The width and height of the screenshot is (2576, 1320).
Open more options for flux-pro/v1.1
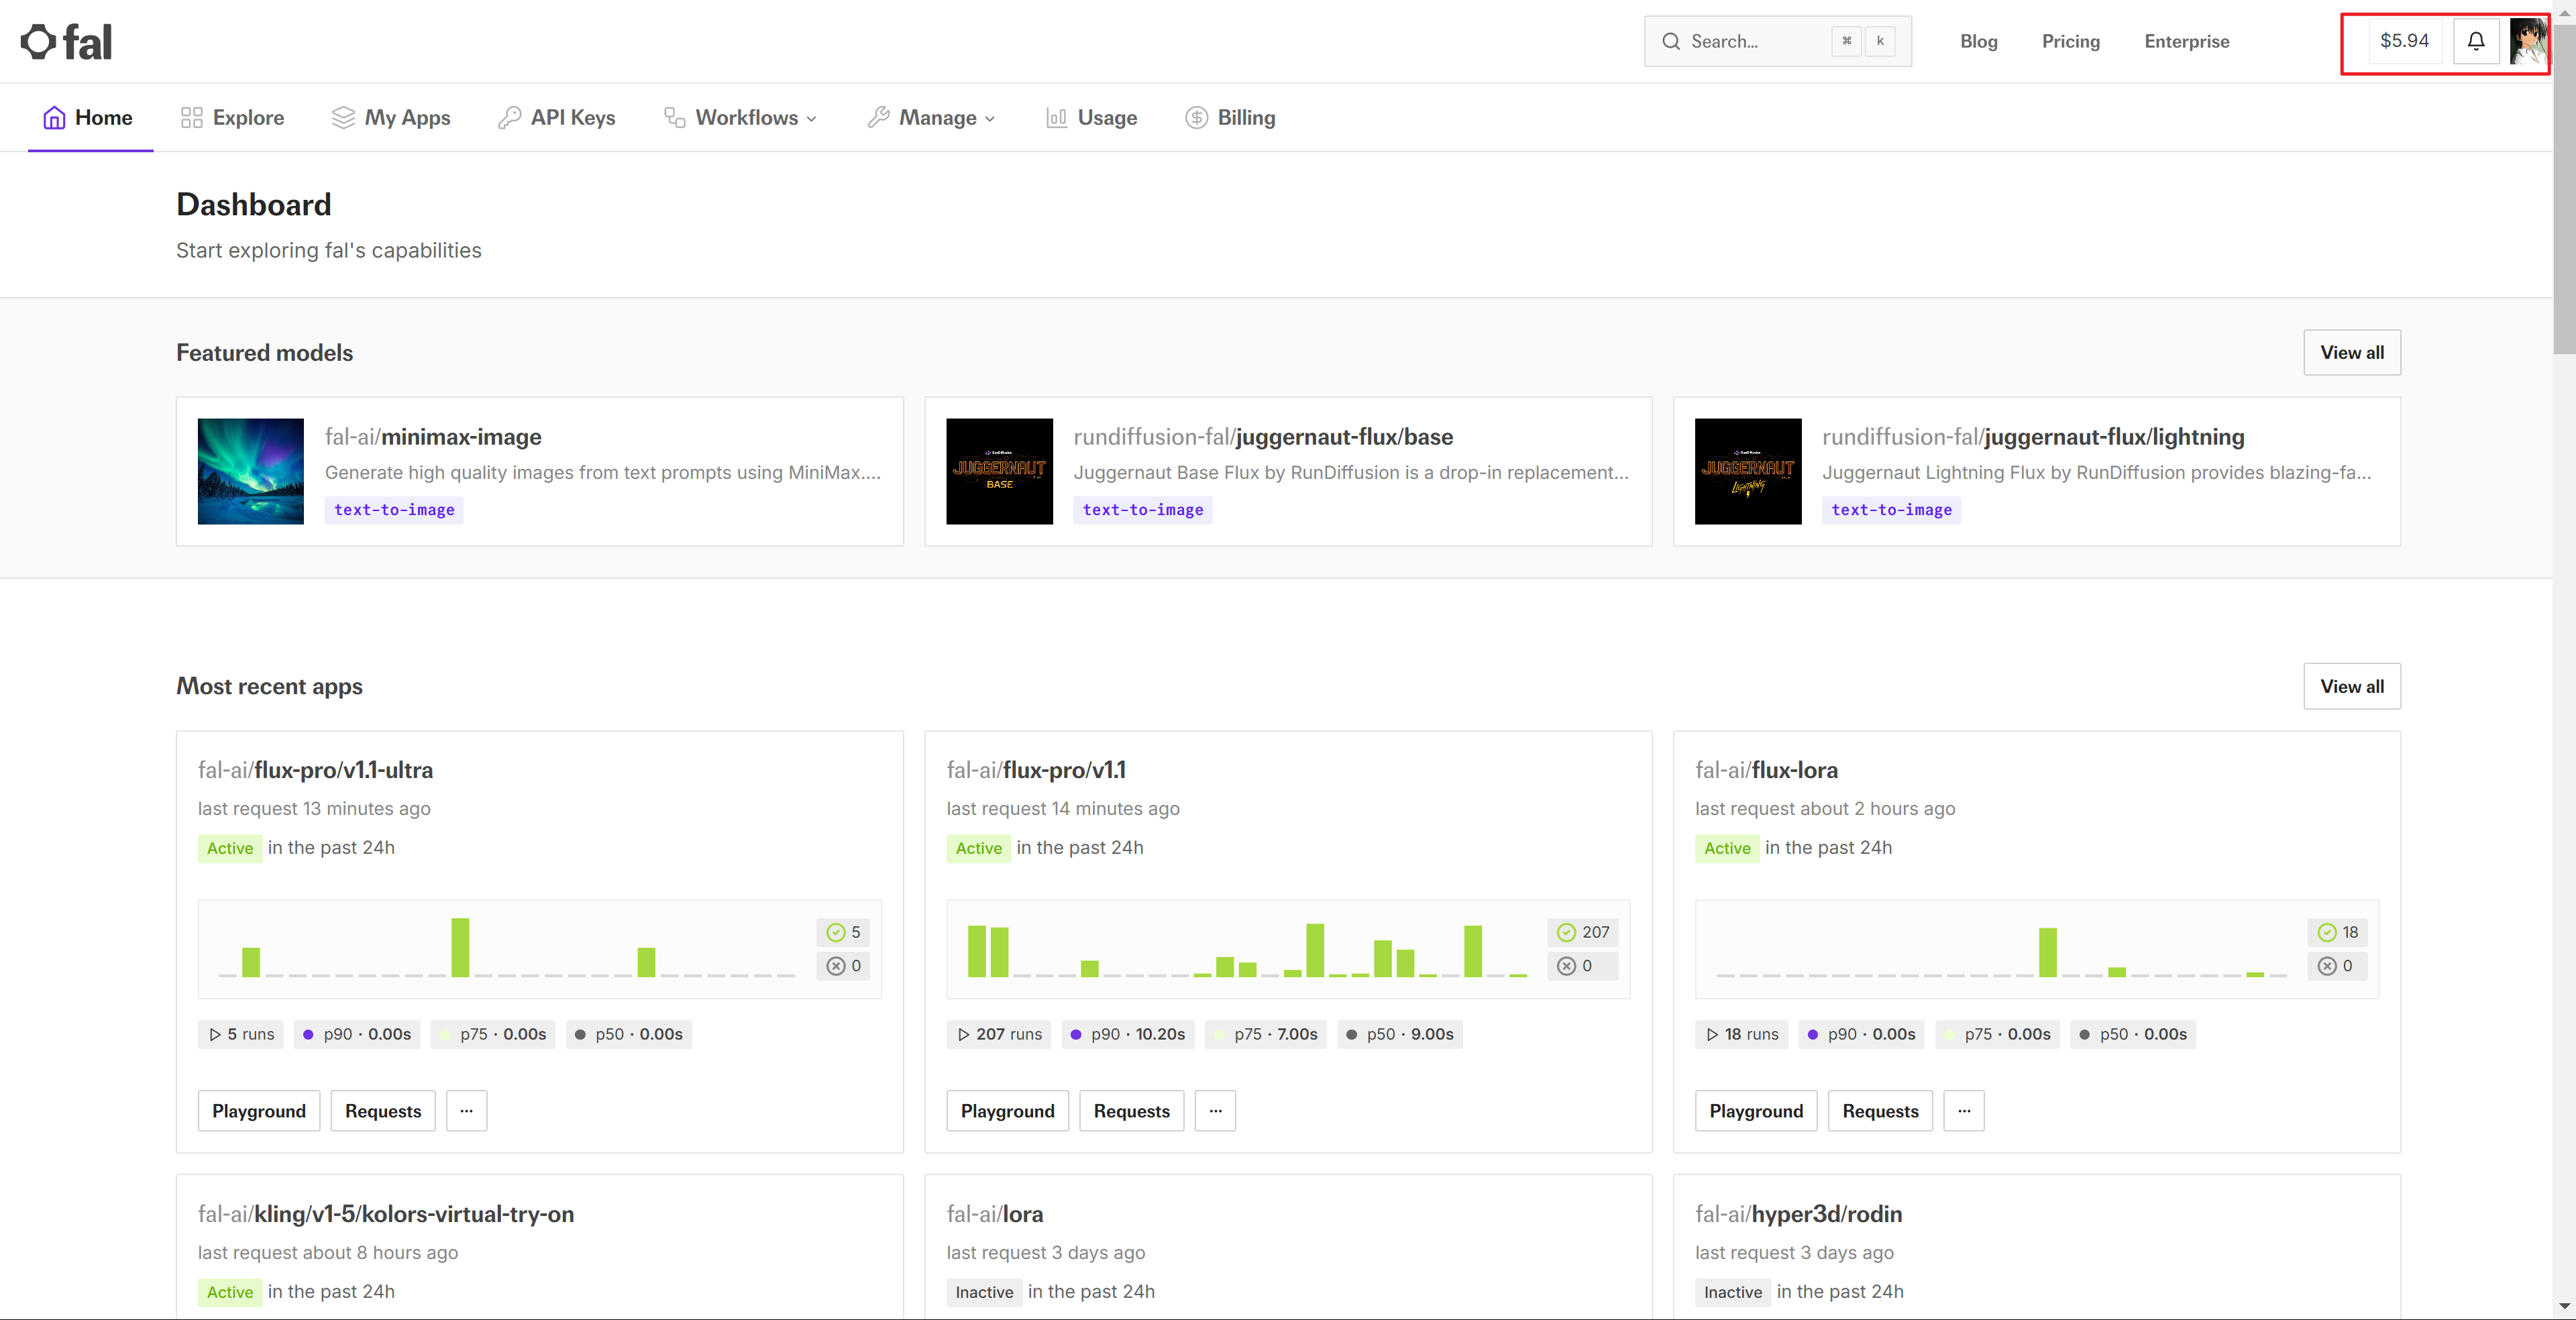coord(1215,1111)
